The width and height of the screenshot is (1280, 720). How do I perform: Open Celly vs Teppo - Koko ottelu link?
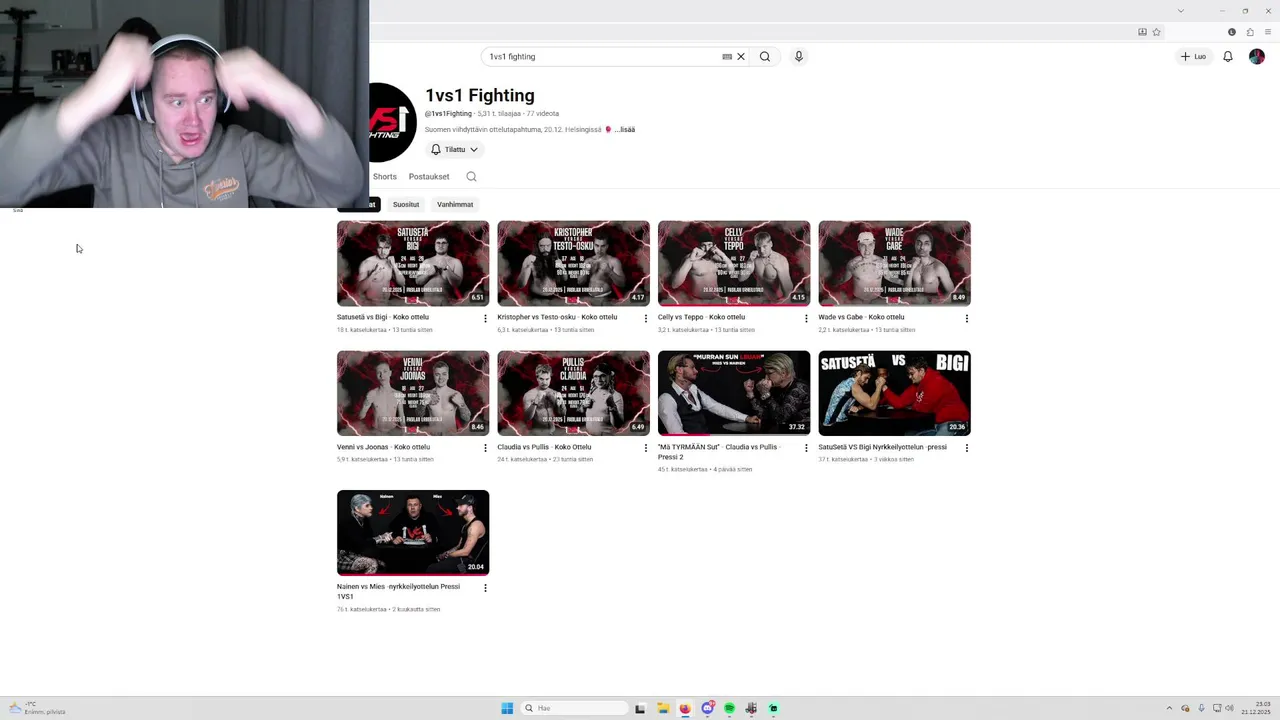(x=701, y=317)
